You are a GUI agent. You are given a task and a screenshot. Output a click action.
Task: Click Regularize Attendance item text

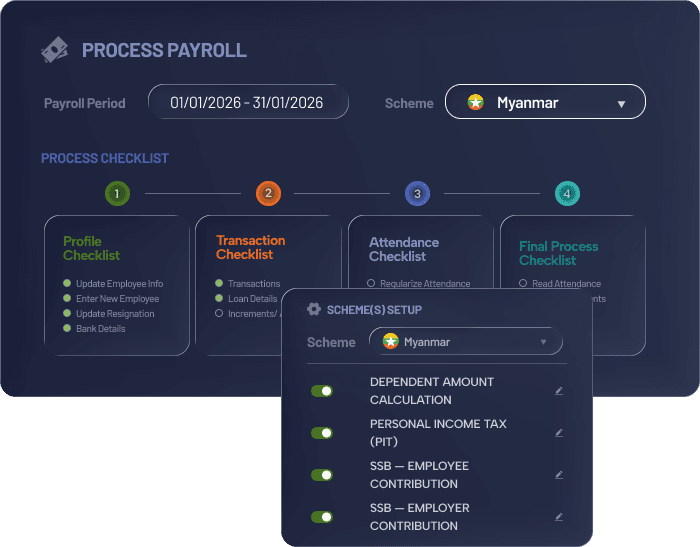(425, 284)
